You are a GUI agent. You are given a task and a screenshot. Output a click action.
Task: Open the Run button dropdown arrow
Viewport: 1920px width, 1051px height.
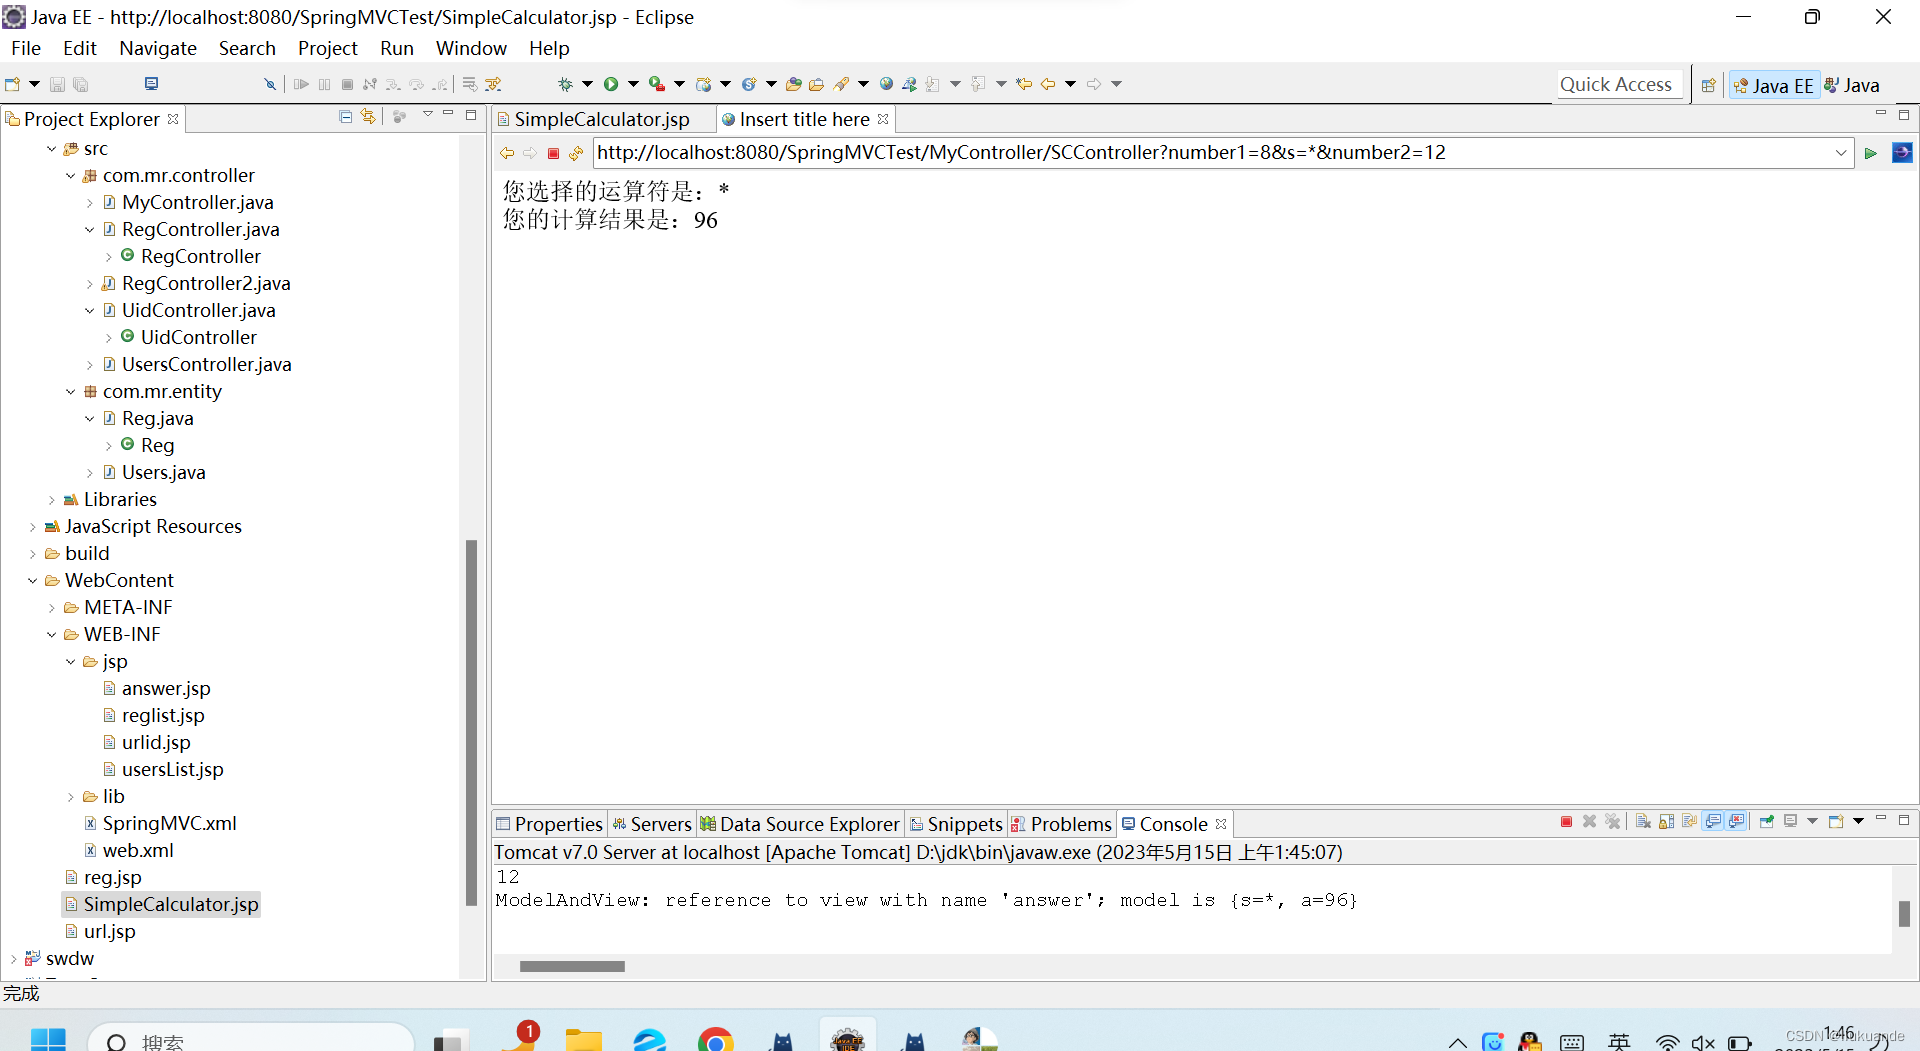point(633,84)
